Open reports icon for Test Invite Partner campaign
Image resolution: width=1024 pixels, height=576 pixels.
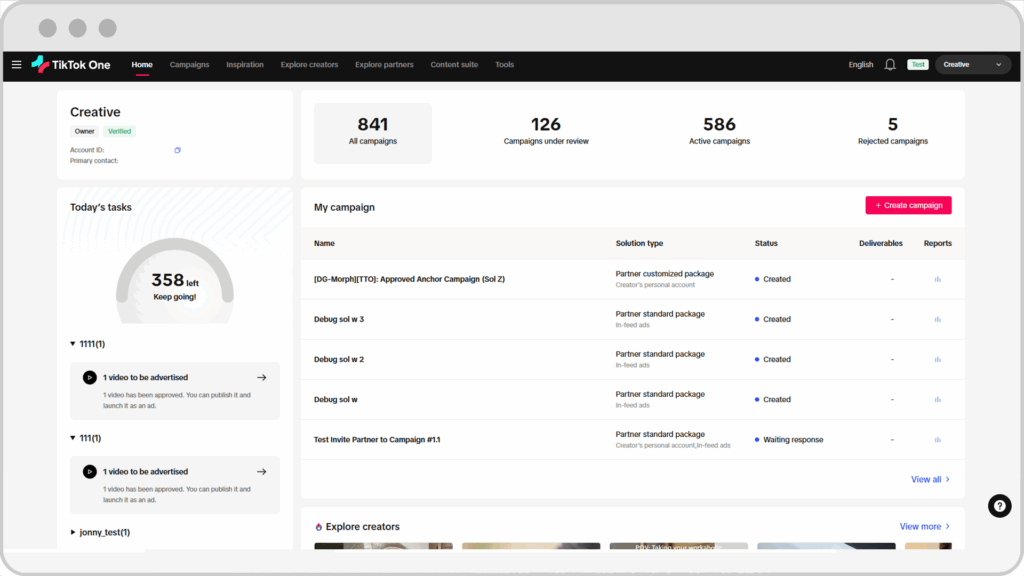(937, 440)
